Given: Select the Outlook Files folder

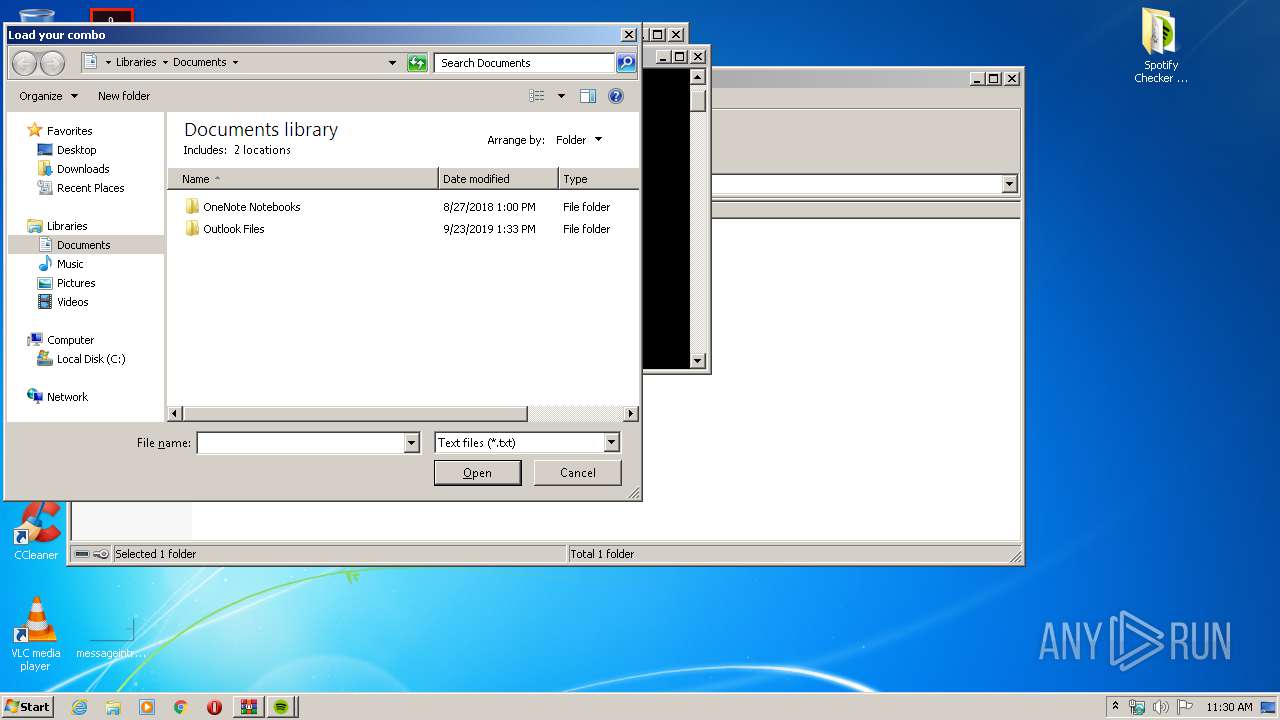Looking at the screenshot, I should tap(233, 229).
